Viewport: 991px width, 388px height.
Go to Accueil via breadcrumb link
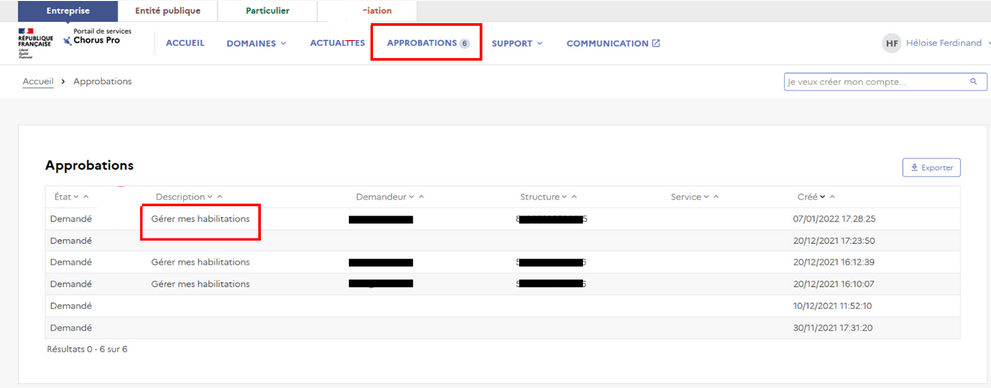pyautogui.click(x=38, y=82)
